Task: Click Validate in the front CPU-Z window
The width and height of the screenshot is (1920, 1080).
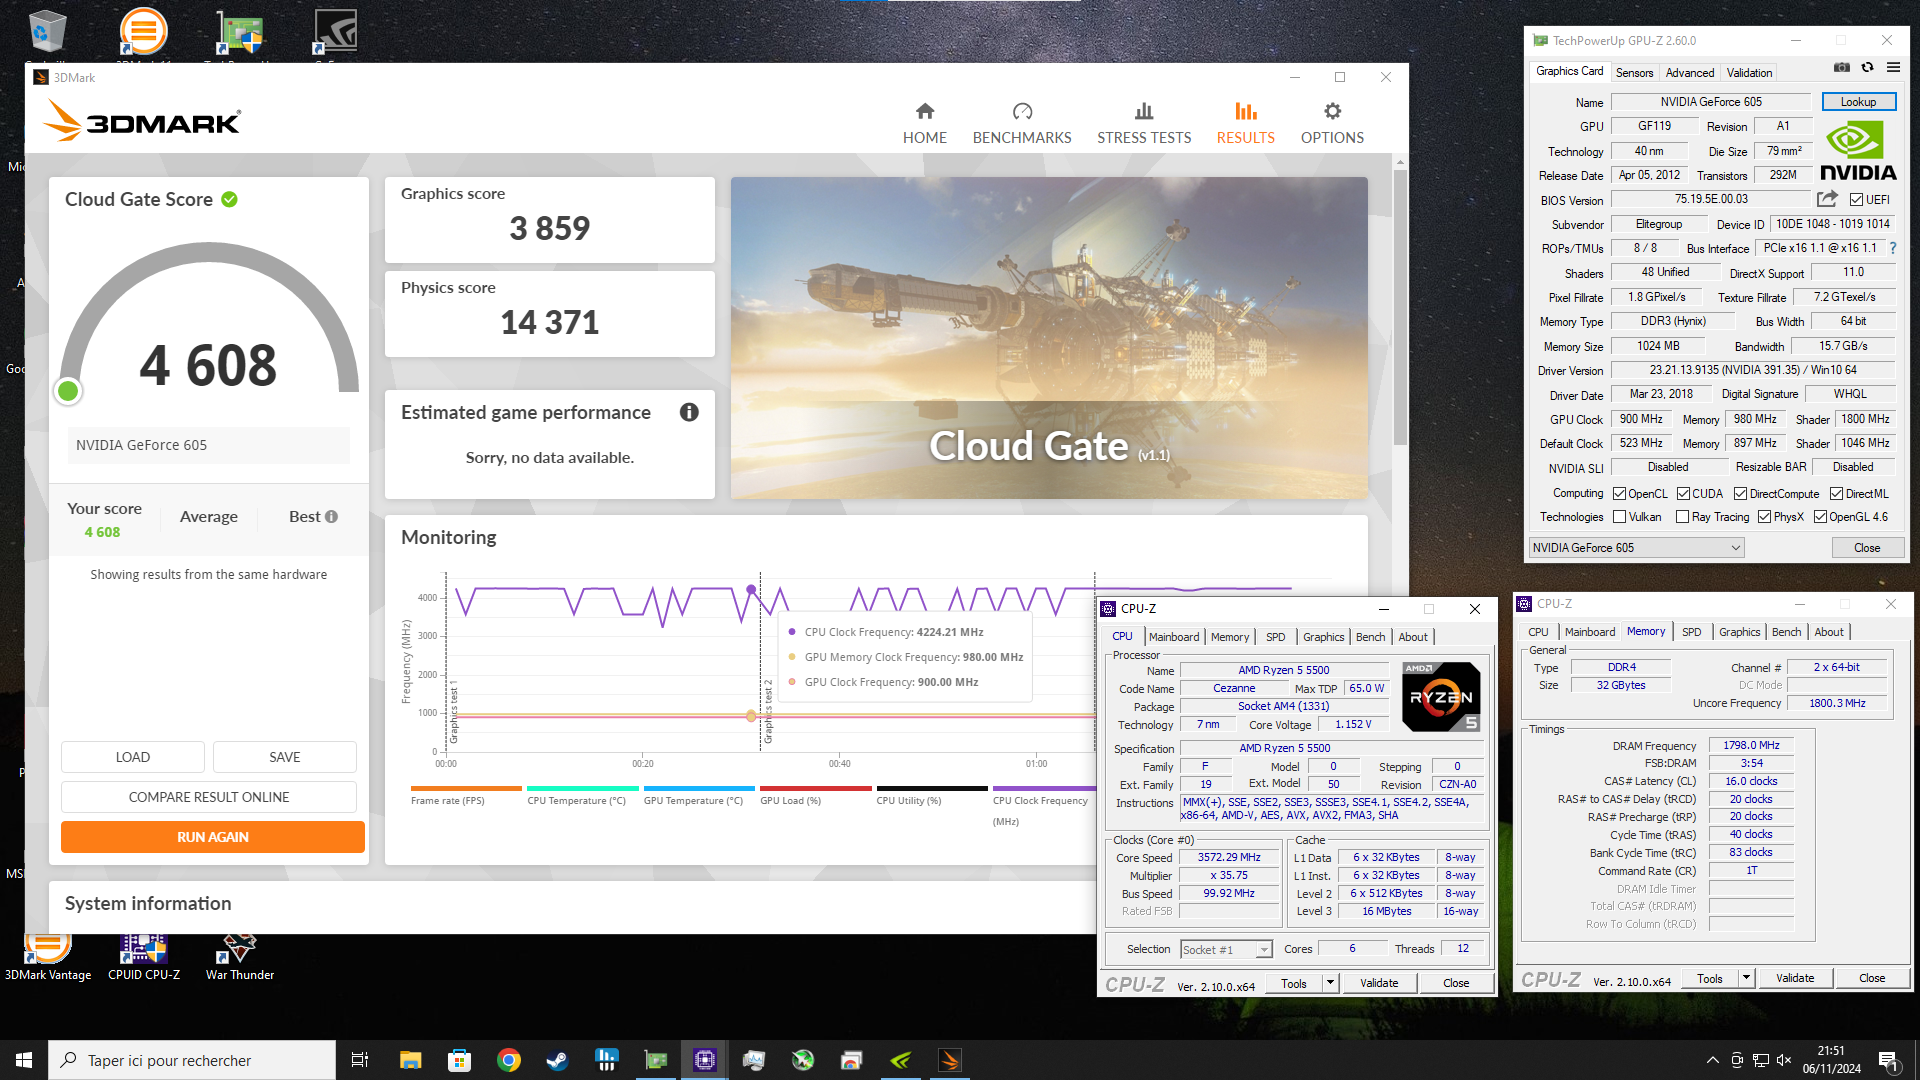Action: click(1378, 983)
